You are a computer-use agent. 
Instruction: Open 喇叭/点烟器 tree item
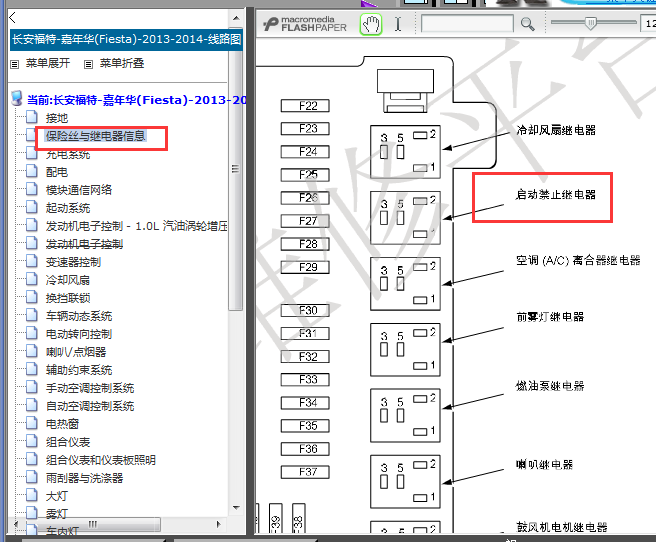point(76,352)
